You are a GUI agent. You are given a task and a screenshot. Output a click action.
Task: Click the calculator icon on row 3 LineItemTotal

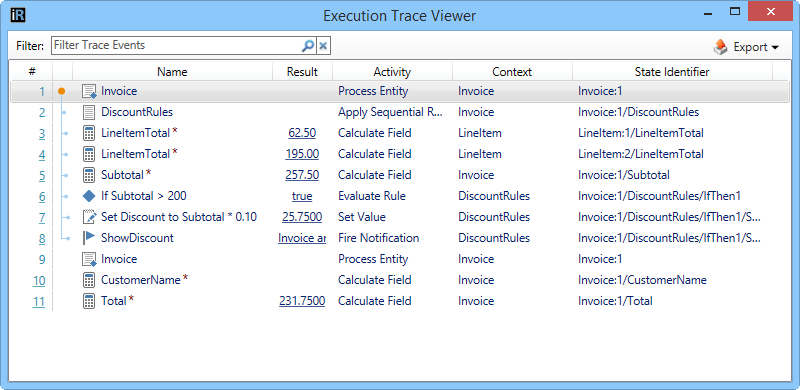coord(89,133)
